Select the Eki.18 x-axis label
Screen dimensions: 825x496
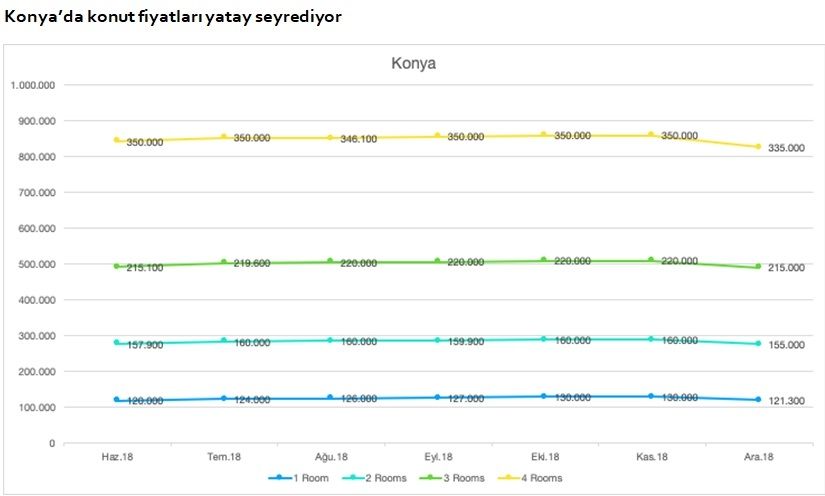pos(544,456)
